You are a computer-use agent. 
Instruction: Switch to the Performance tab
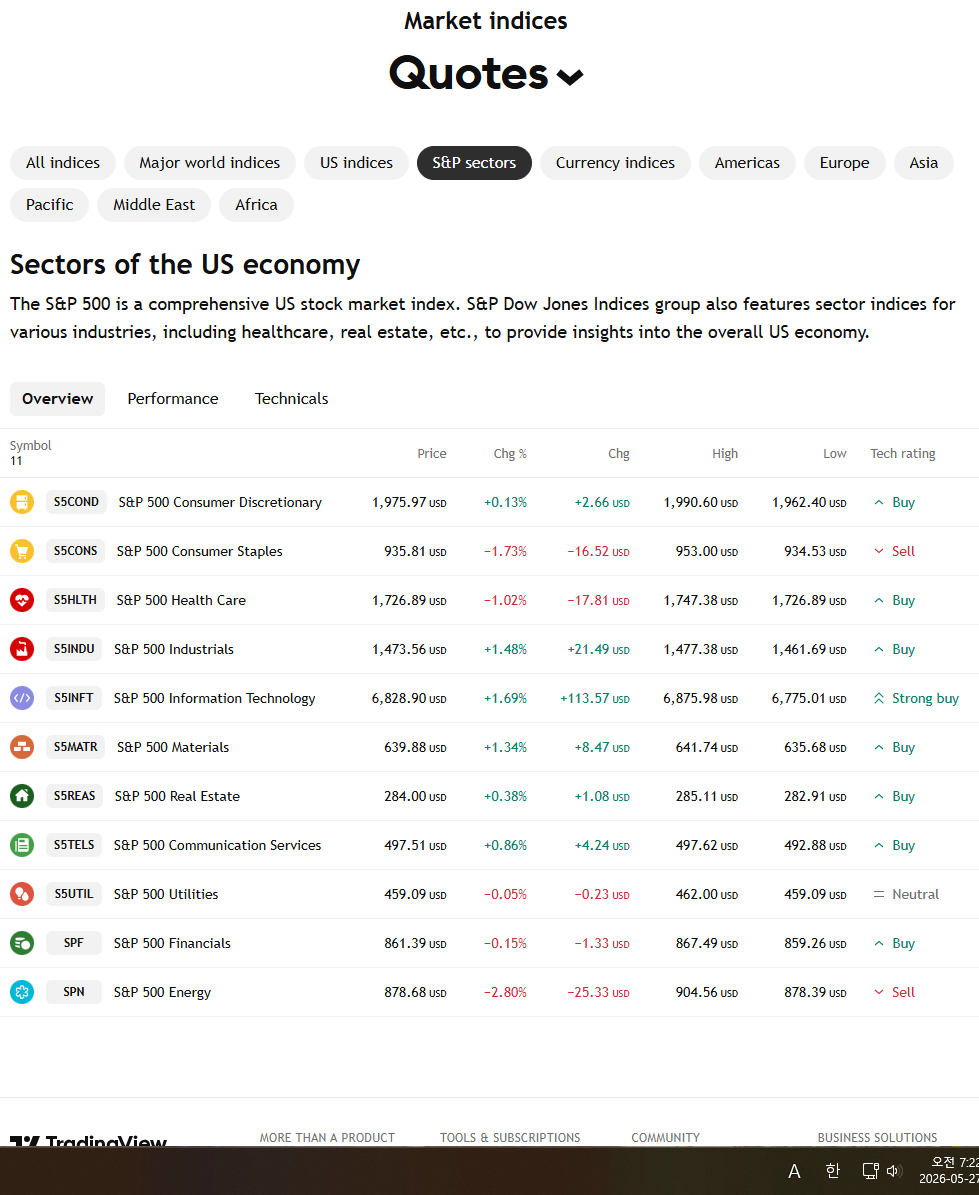(173, 399)
